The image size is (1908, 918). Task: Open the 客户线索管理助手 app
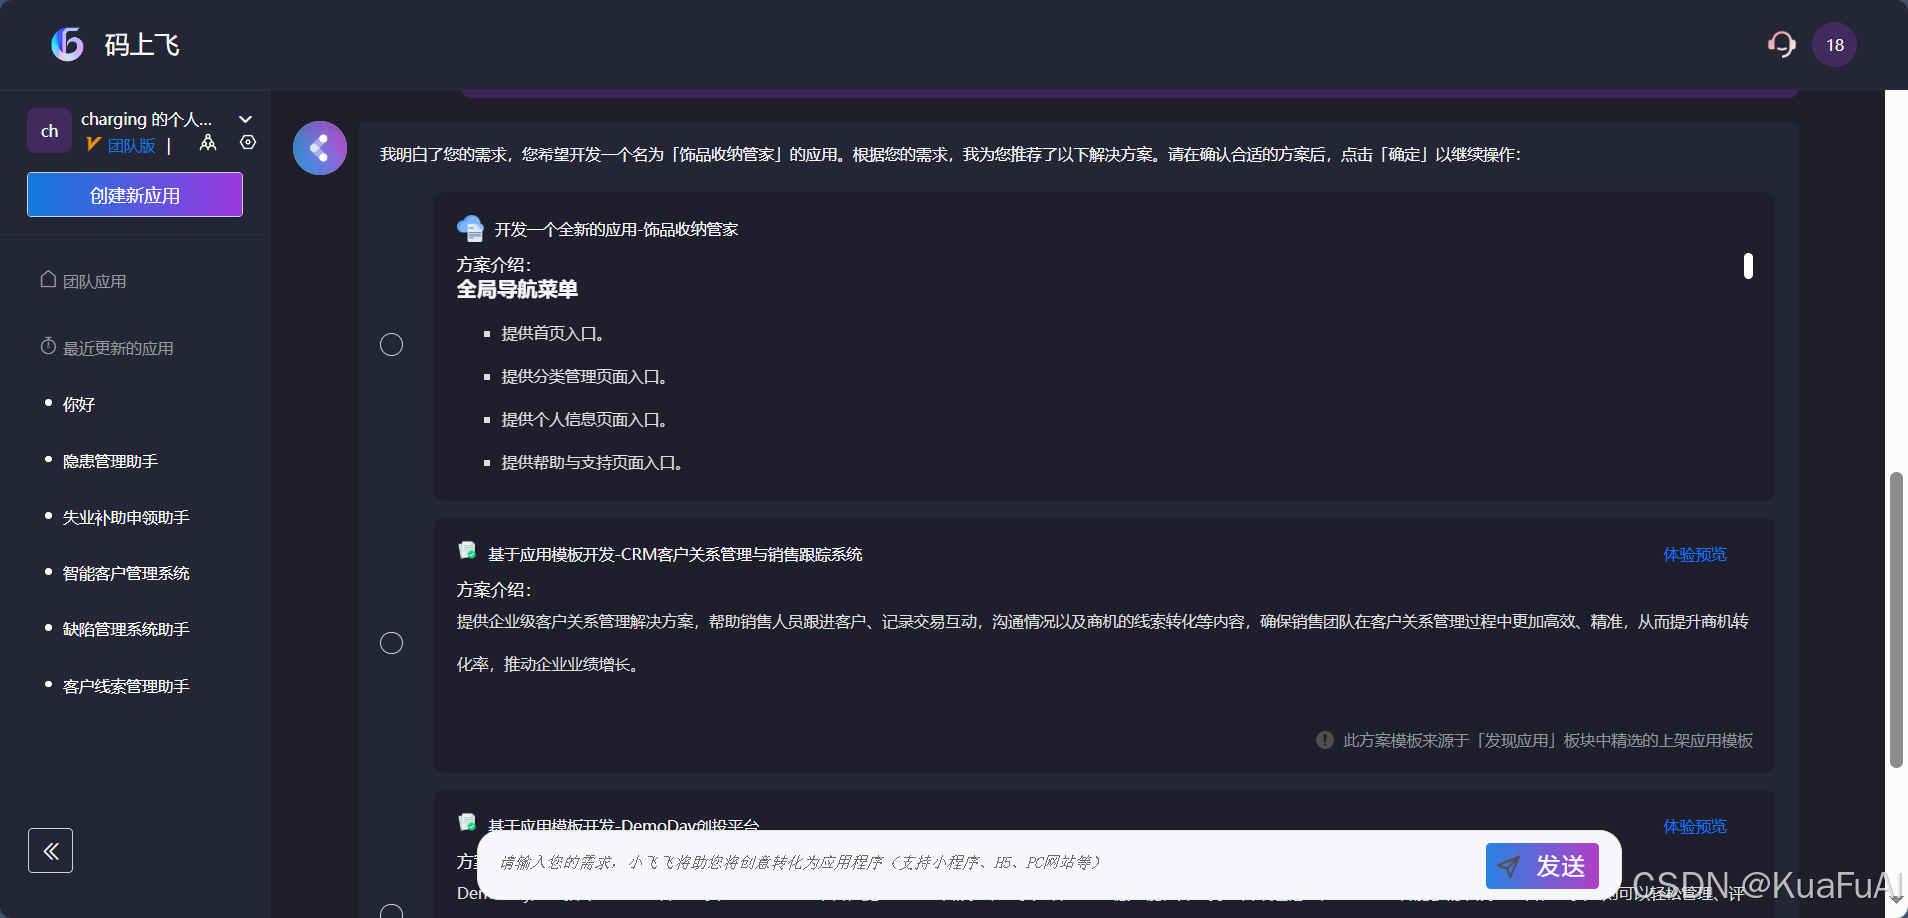(x=126, y=686)
